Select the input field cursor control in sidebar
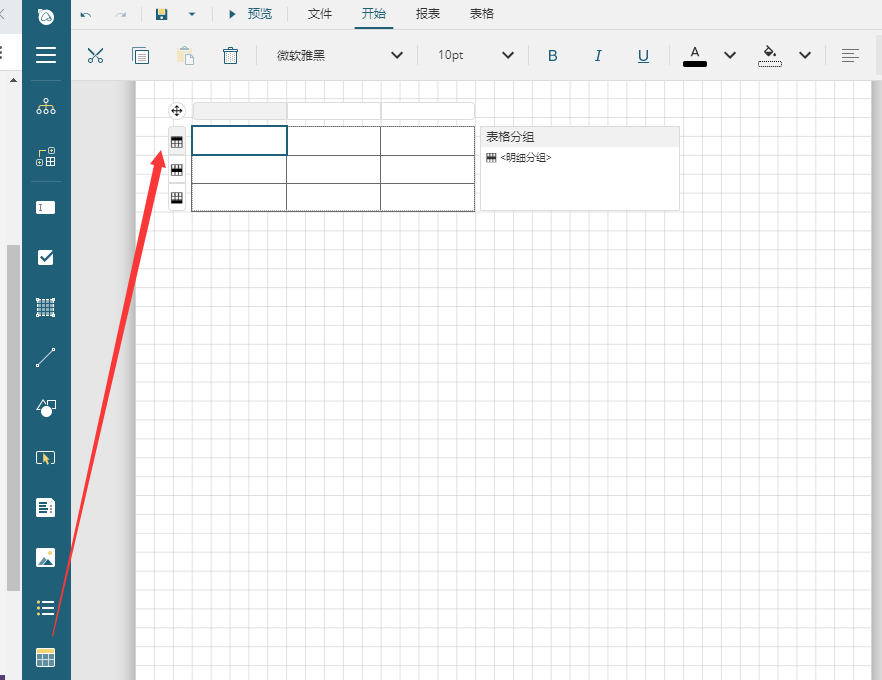 [x=46, y=458]
